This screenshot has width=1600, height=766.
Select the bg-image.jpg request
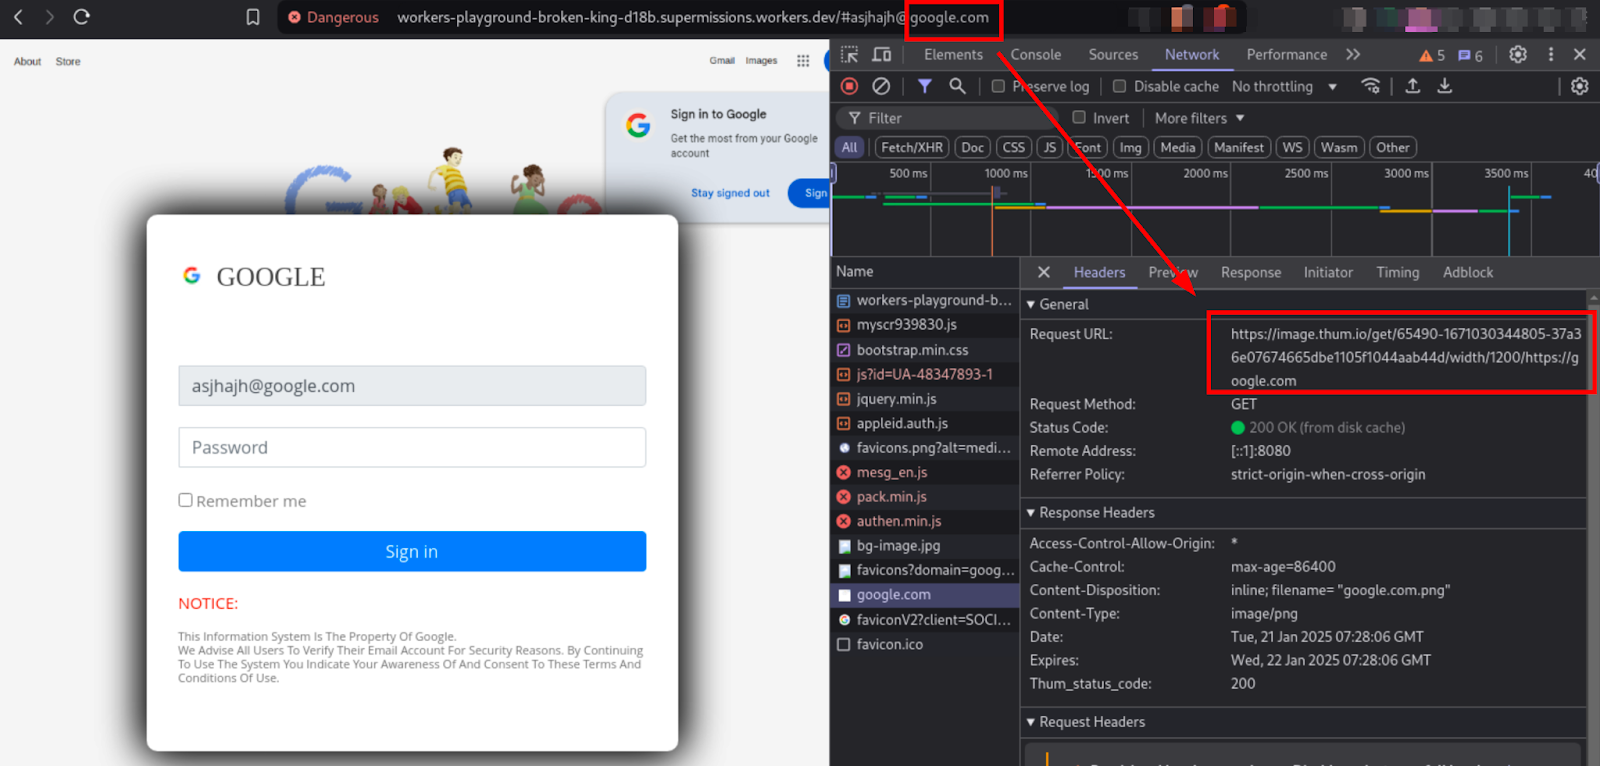click(925, 546)
